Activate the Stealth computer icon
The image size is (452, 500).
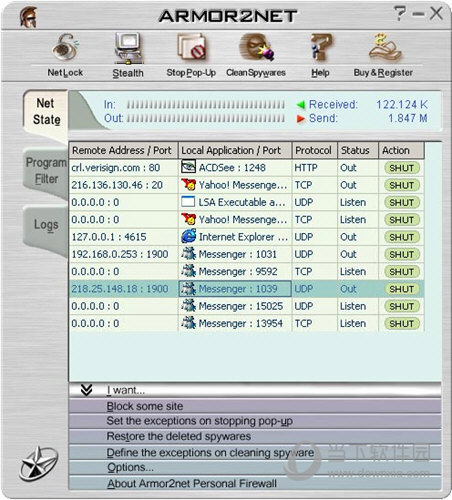click(x=128, y=48)
